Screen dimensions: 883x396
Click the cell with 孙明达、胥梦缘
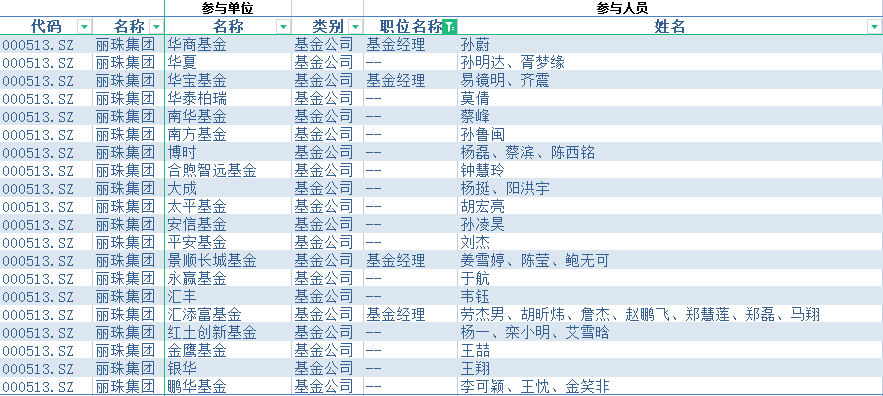[x=670, y=63]
